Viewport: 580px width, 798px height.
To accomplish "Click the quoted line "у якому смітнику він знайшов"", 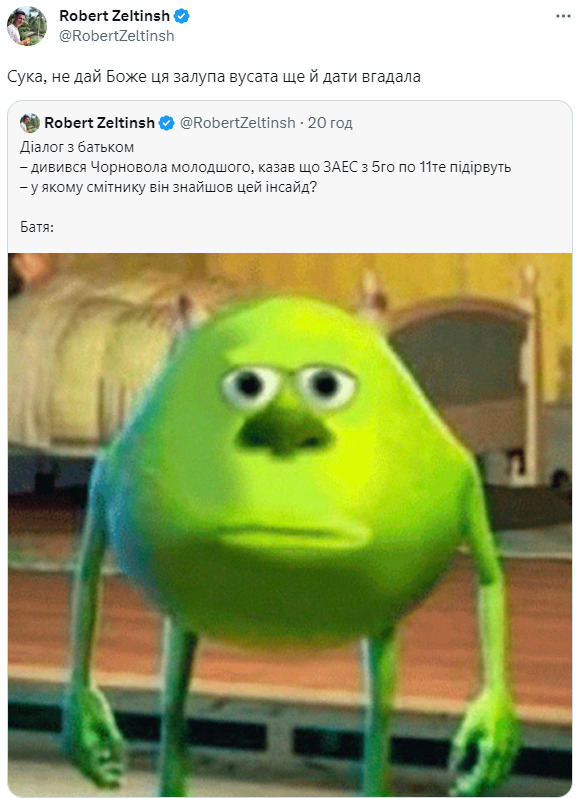I will [168, 187].
